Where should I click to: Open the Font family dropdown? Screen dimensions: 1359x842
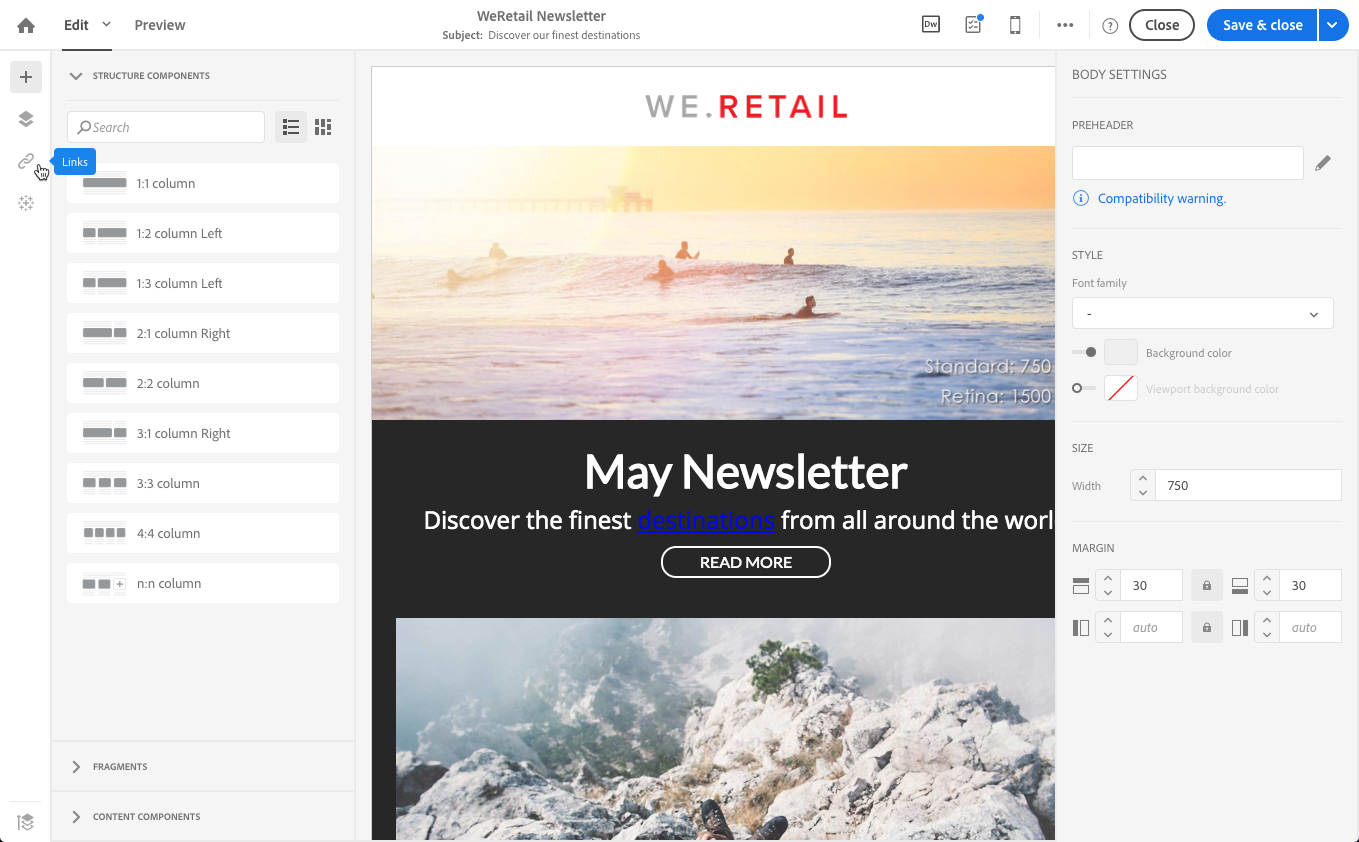pos(1203,313)
